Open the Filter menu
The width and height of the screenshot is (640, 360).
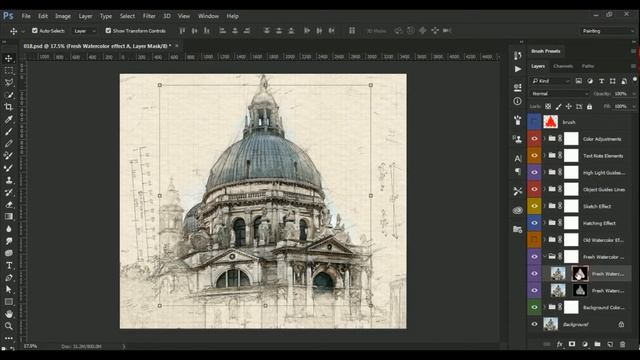pyautogui.click(x=149, y=16)
